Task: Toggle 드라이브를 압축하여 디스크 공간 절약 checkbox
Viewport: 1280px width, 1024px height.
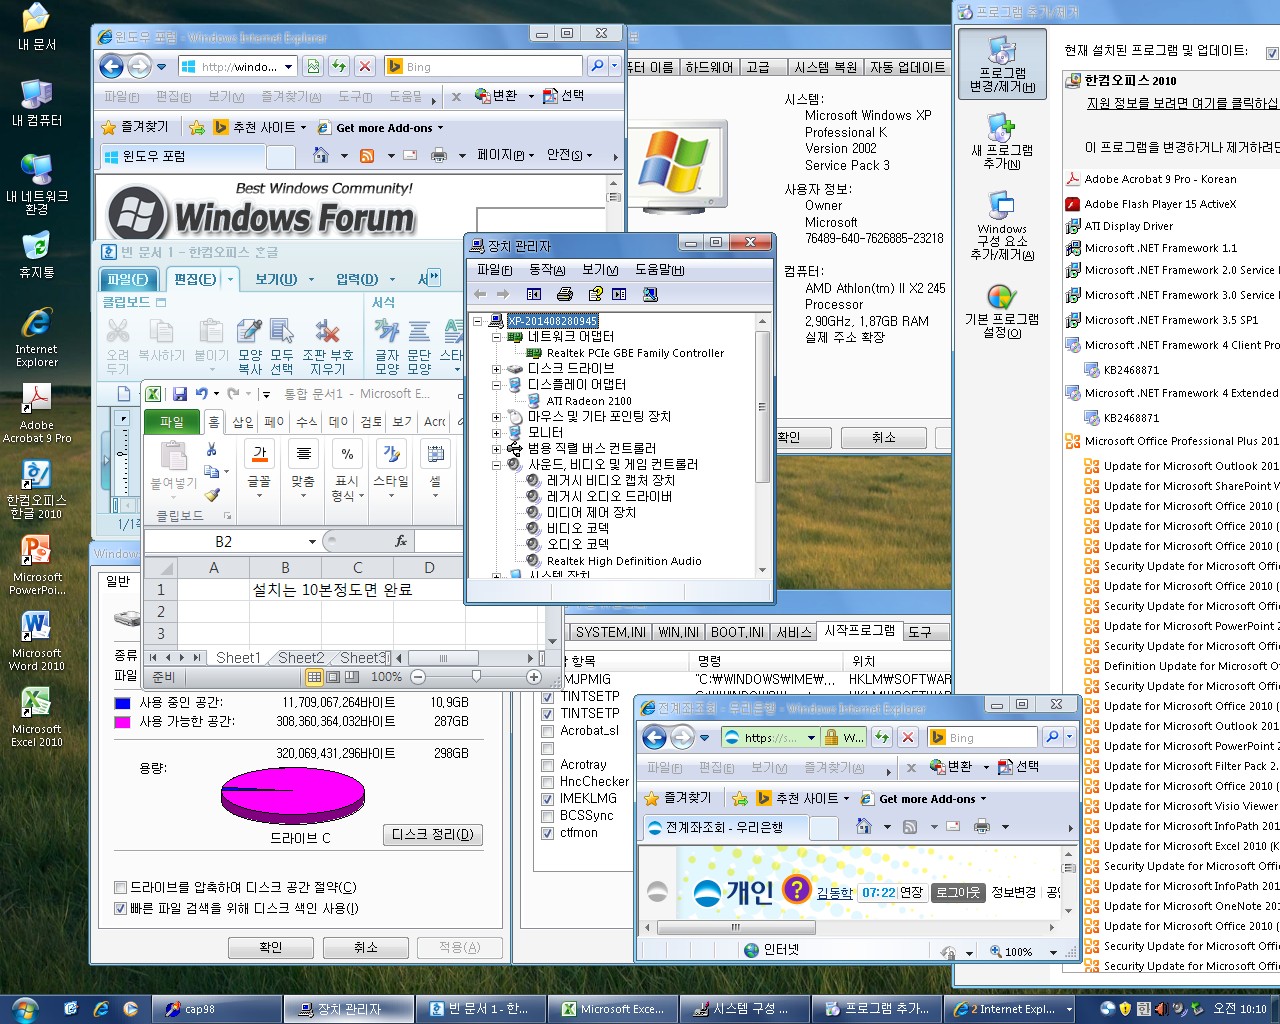Action: tap(121, 887)
